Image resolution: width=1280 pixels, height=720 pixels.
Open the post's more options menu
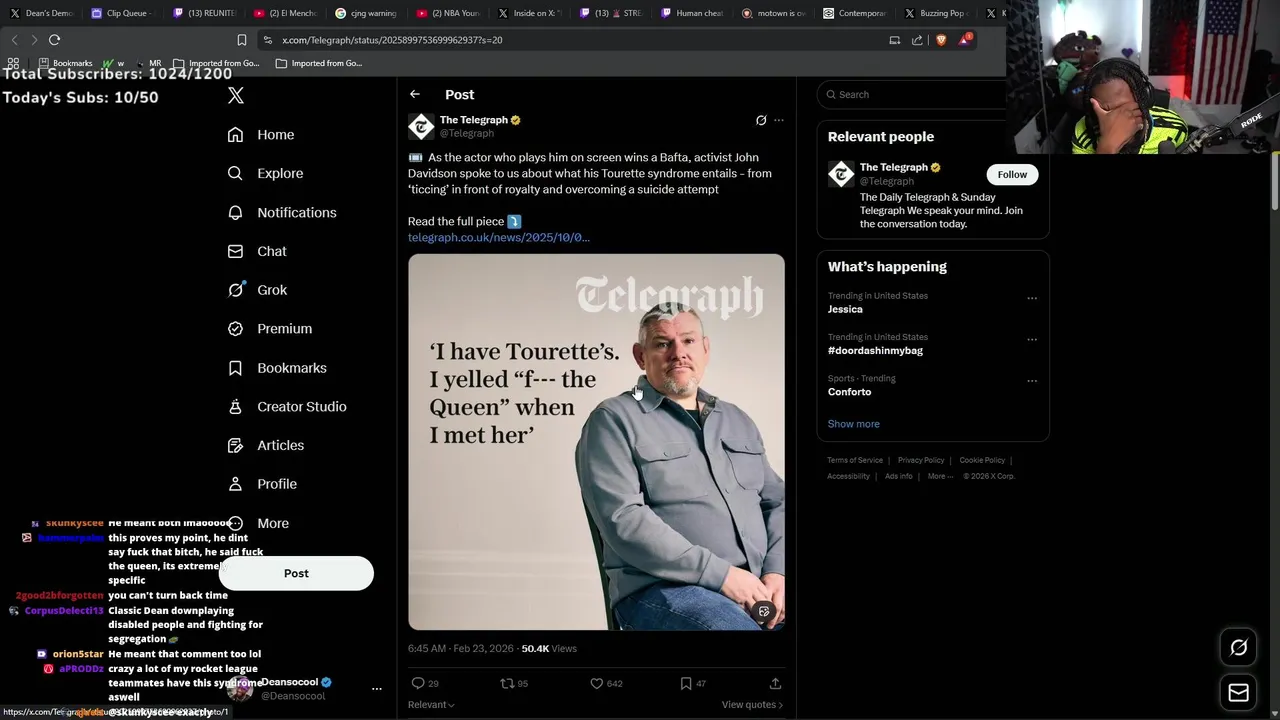[779, 120]
